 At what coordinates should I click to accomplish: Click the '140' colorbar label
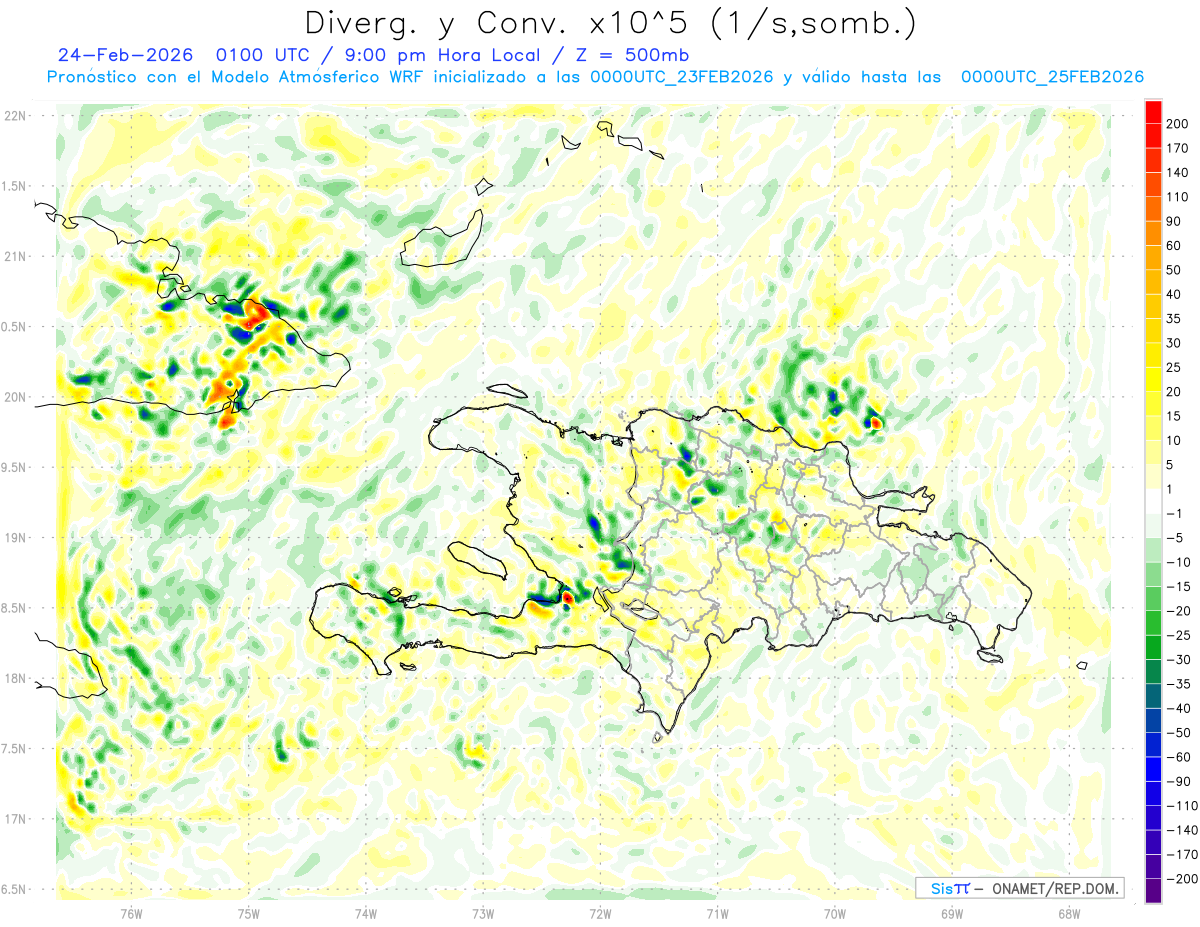(x=1177, y=173)
